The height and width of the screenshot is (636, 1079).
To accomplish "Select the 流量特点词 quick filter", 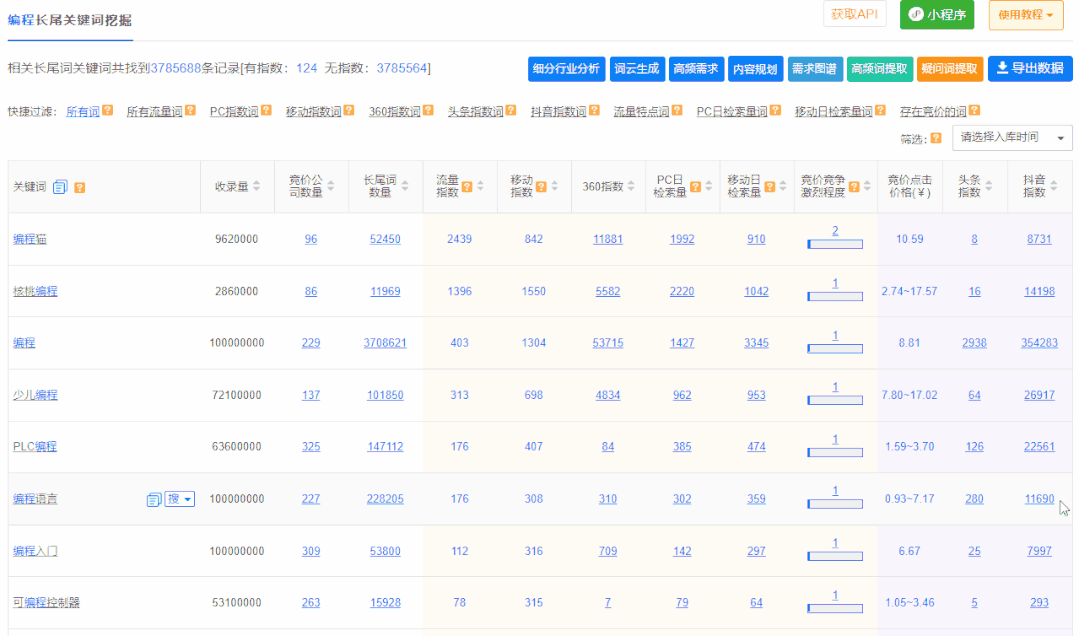I will pyautogui.click(x=641, y=112).
